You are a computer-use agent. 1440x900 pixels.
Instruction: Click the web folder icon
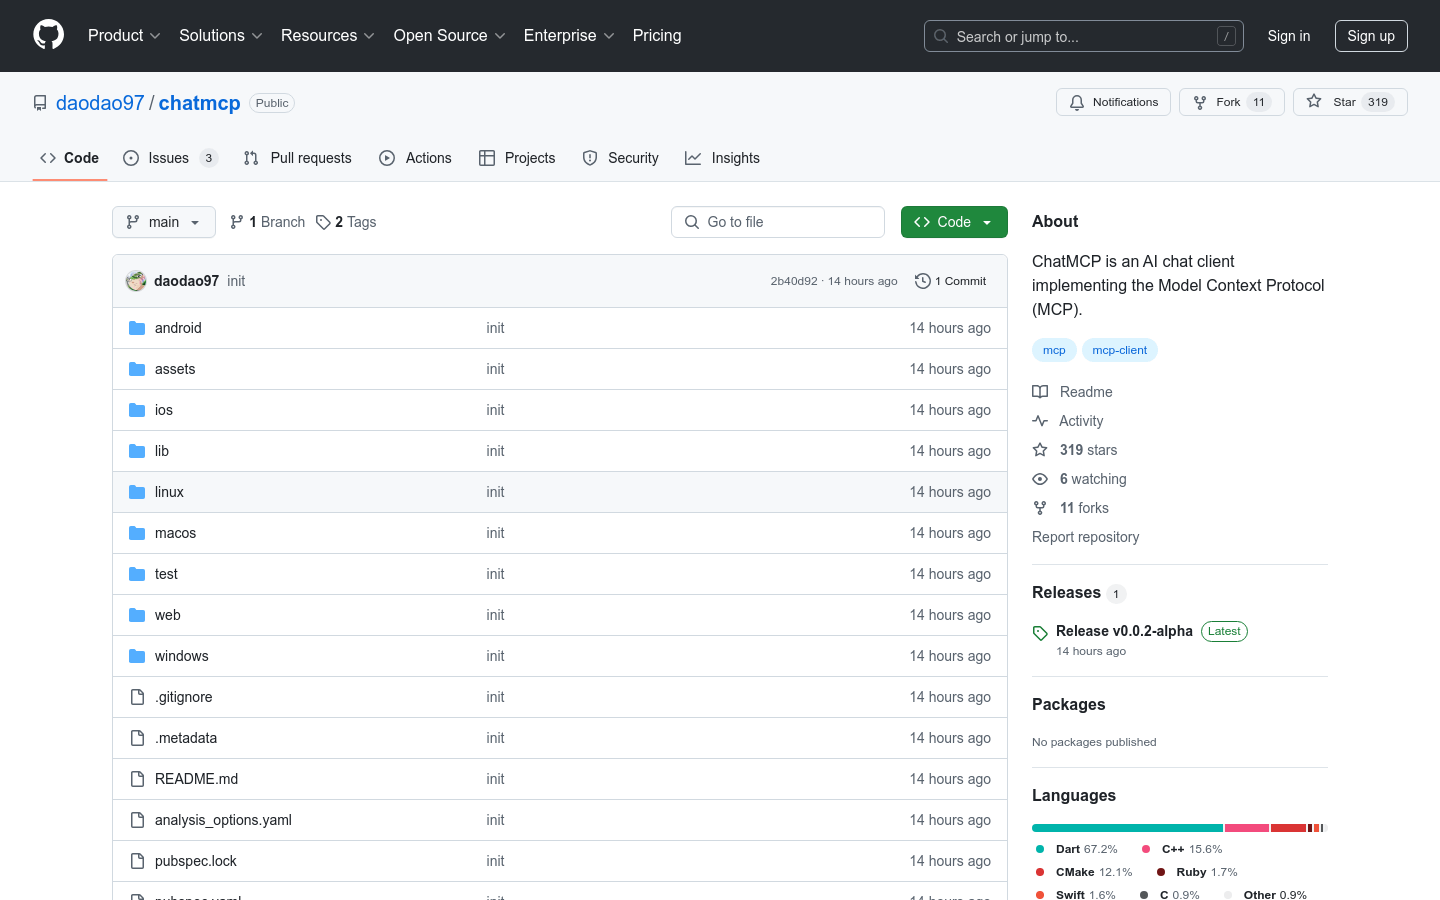(x=137, y=615)
